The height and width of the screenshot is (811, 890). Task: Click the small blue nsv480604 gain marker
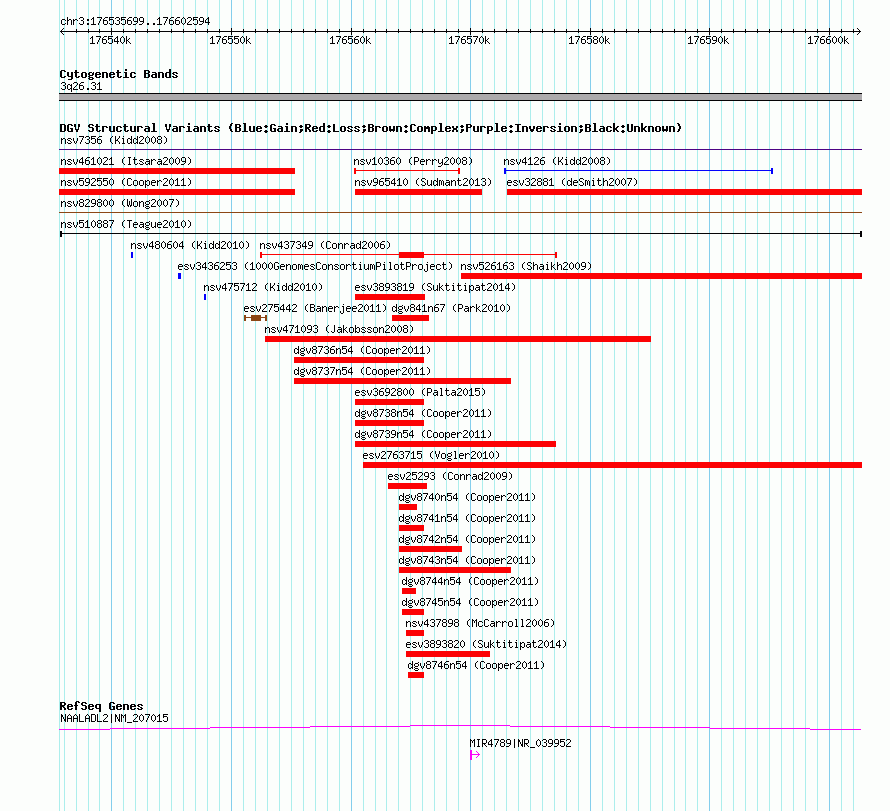pyautogui.click(x=132, y=255)
